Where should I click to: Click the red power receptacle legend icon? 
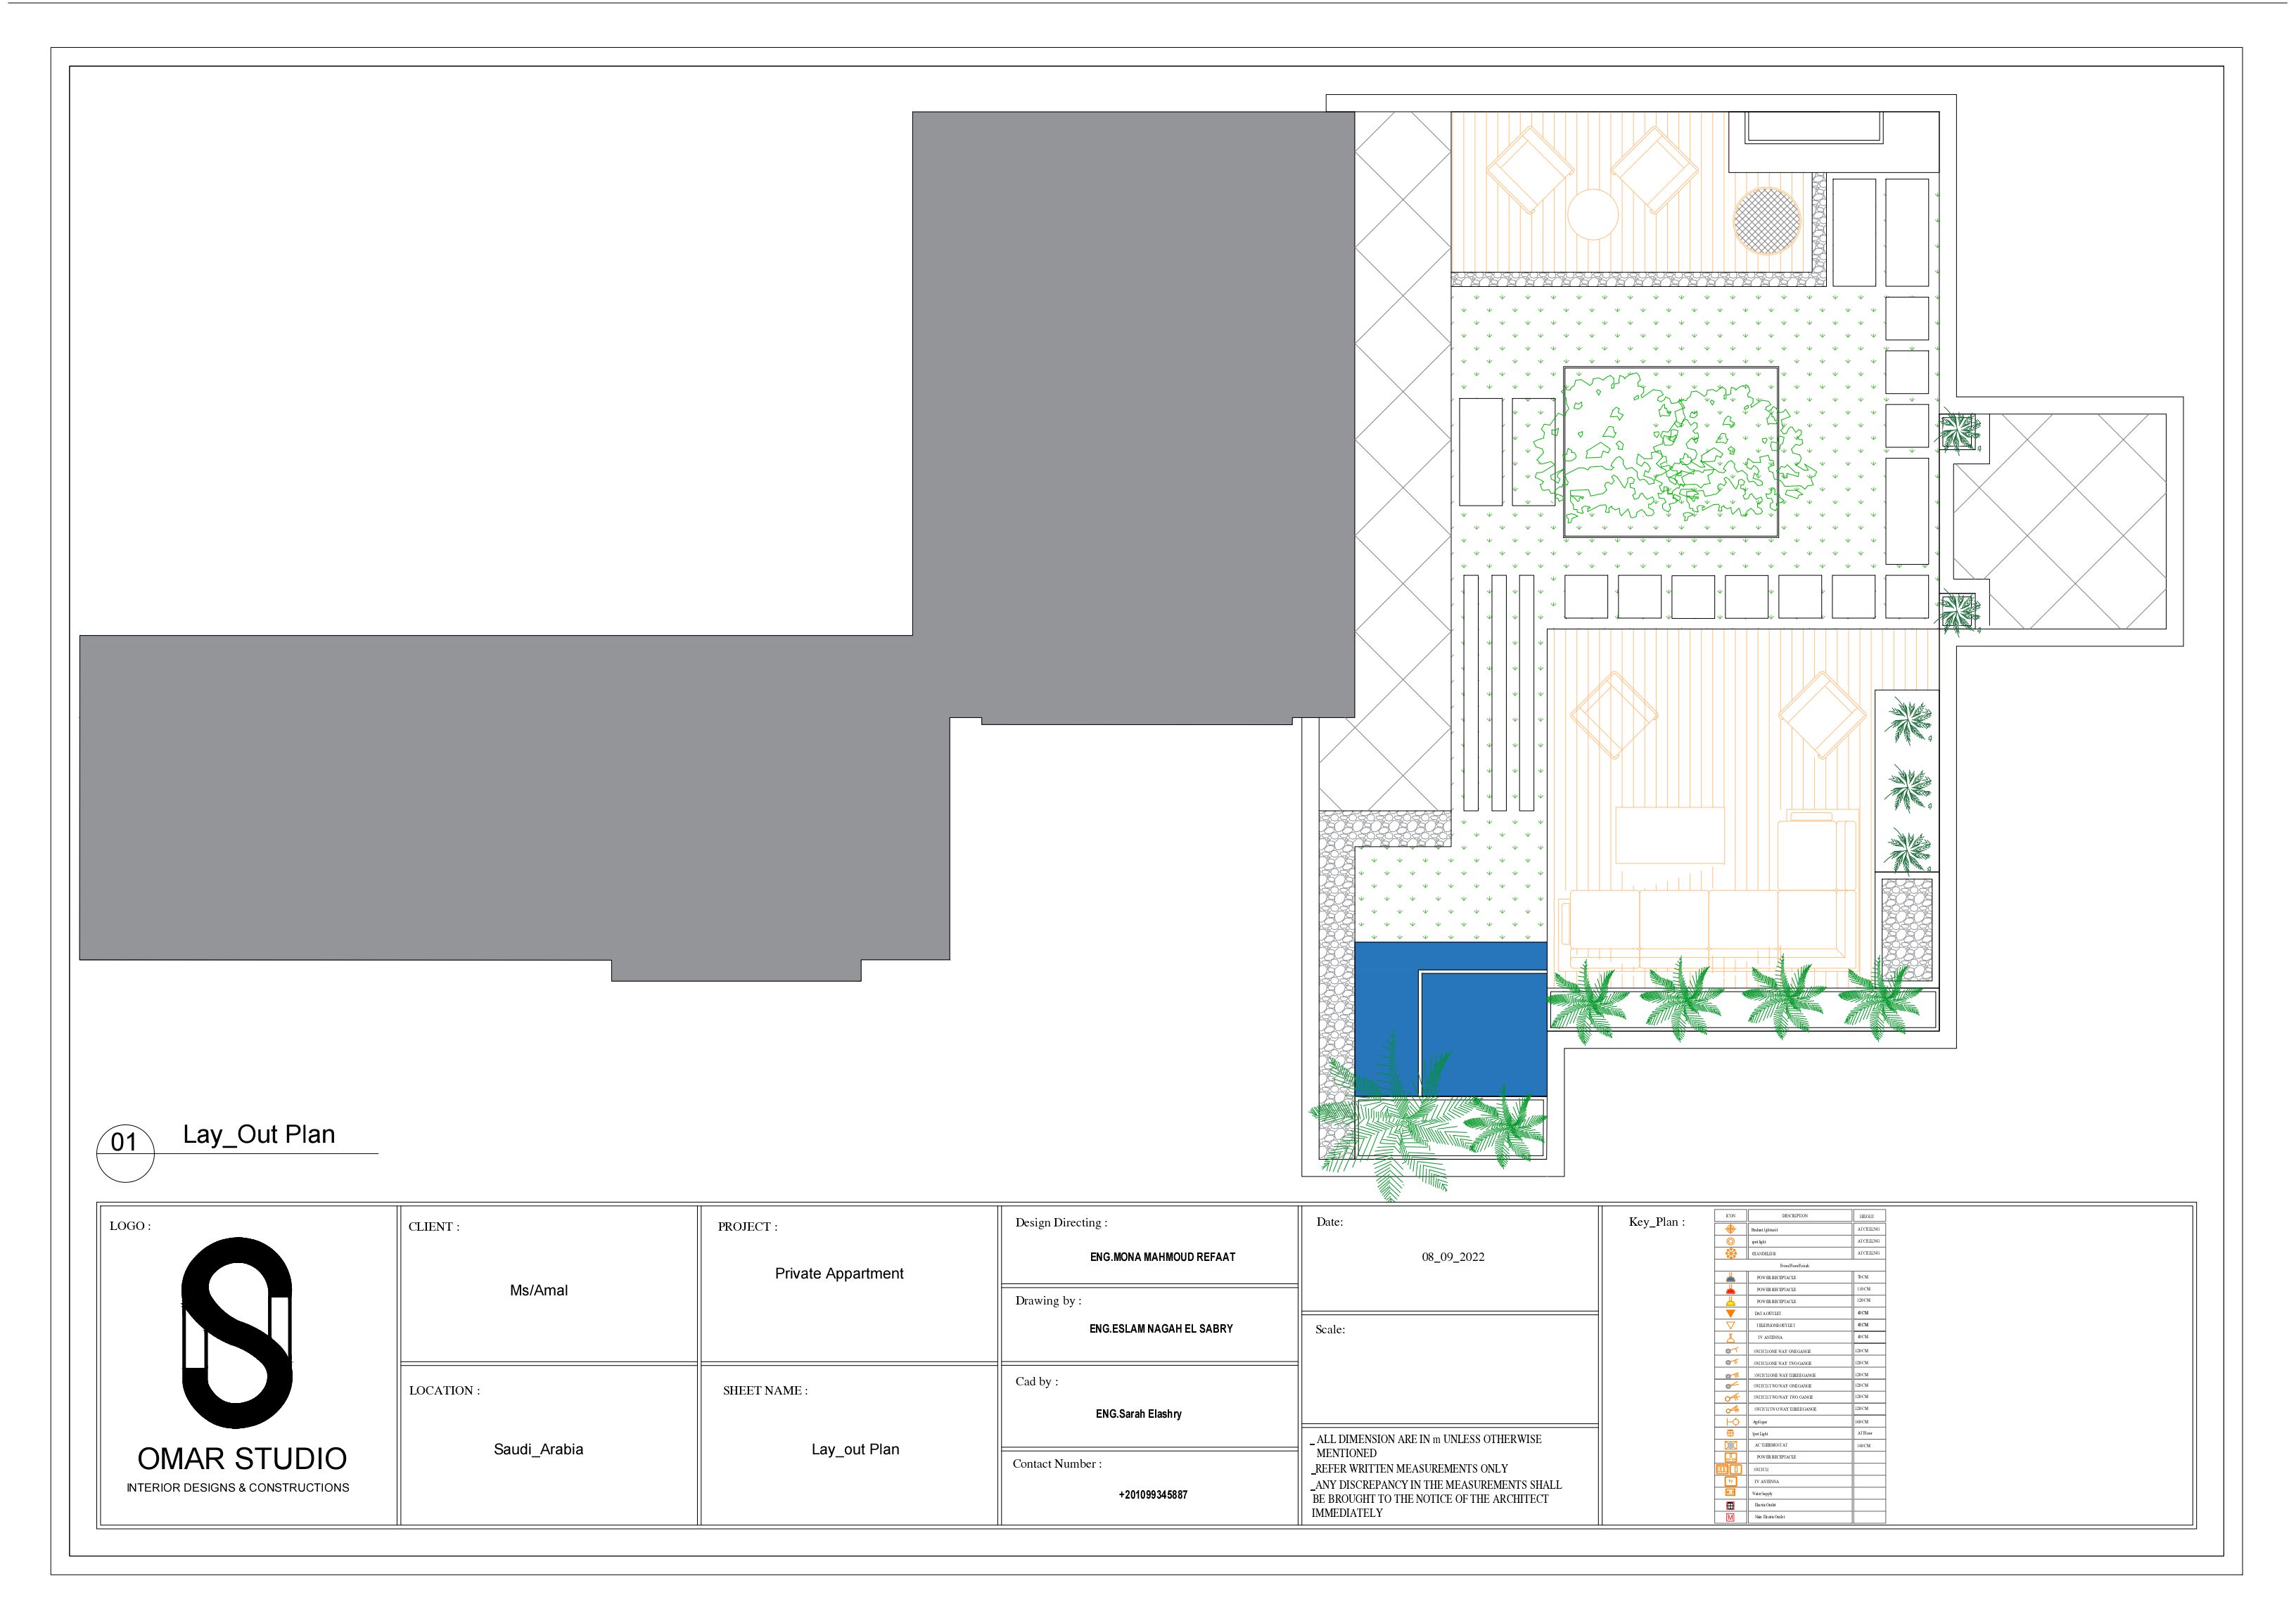coord(1731,1290)
